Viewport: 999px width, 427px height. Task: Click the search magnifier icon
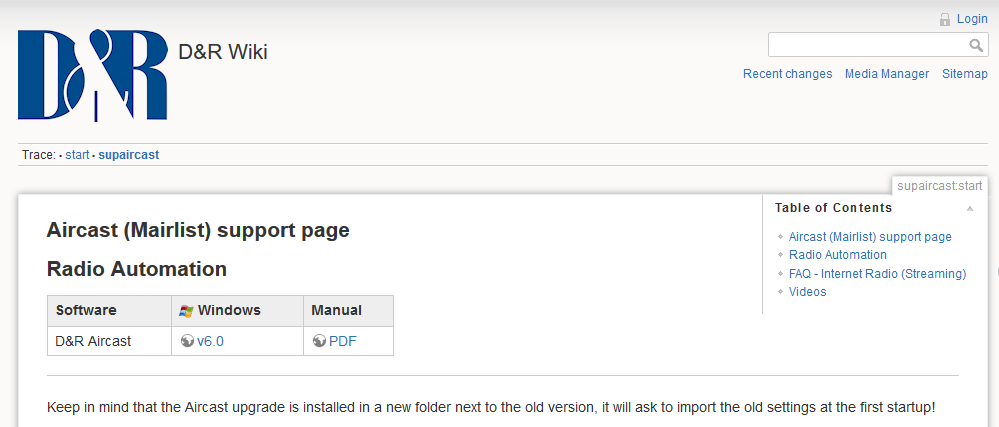point(976,46)
